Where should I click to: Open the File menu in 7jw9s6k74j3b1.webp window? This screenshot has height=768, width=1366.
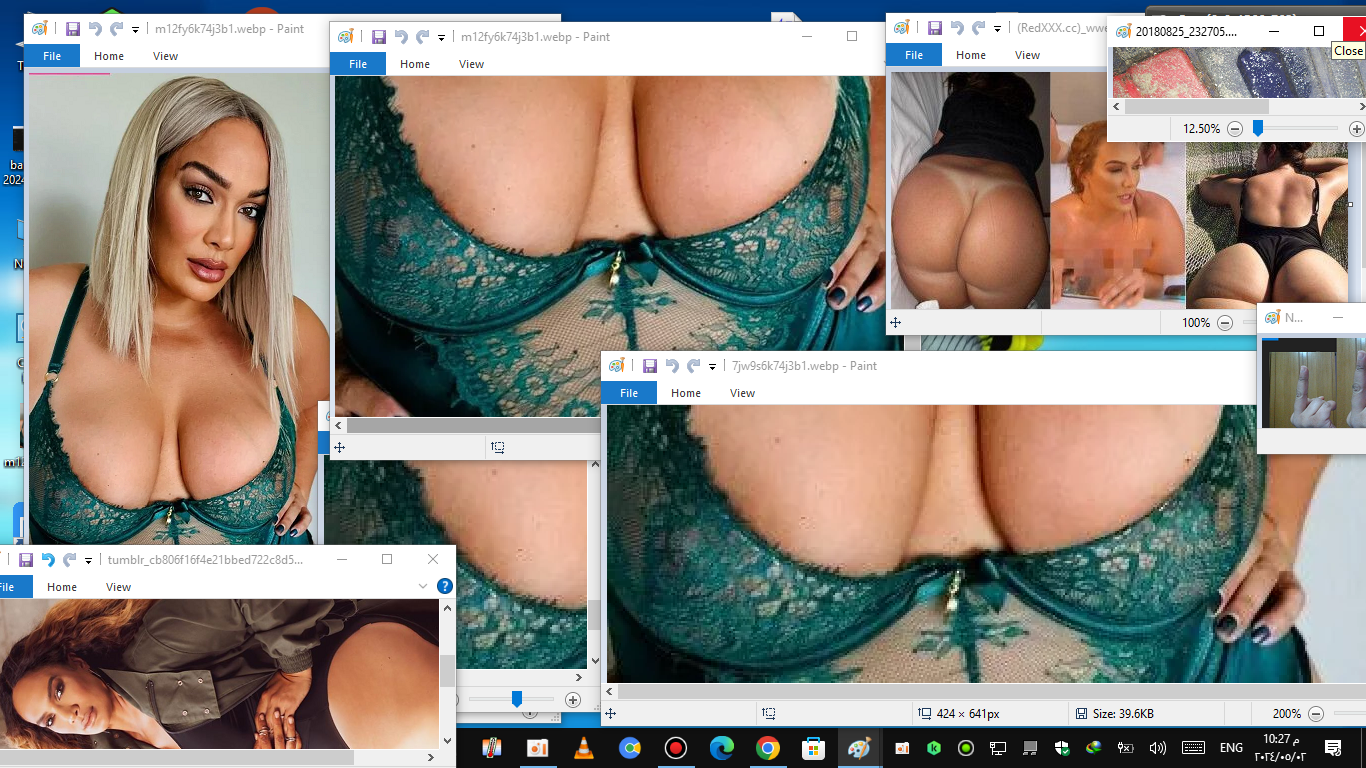pyautogui.click(x=628, y=393)
